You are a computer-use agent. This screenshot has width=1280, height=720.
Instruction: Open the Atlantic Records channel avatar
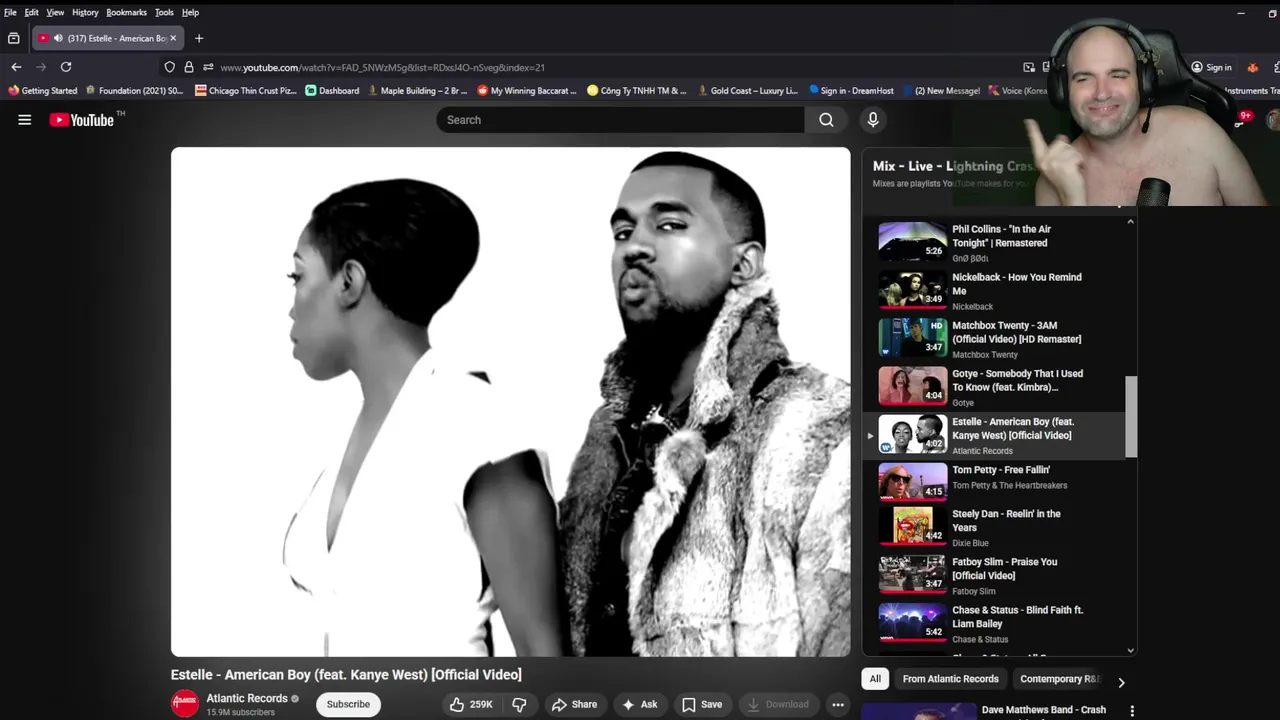point(185,704)
